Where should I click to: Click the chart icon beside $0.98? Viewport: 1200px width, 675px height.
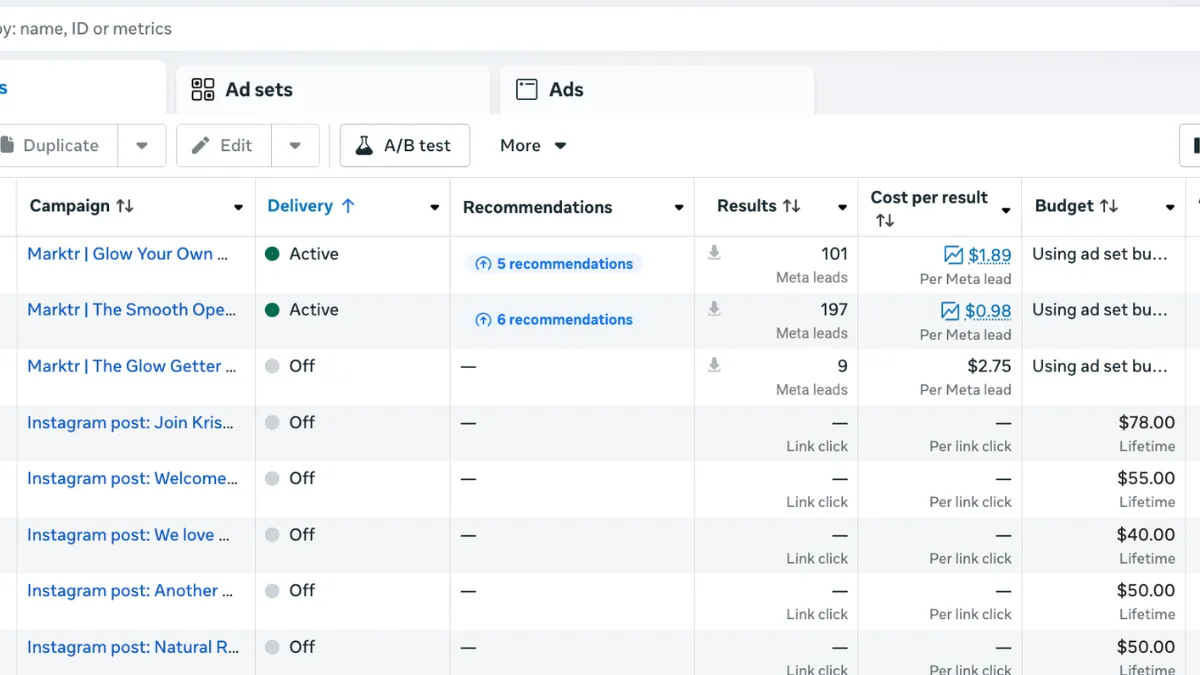coord(950,311)
